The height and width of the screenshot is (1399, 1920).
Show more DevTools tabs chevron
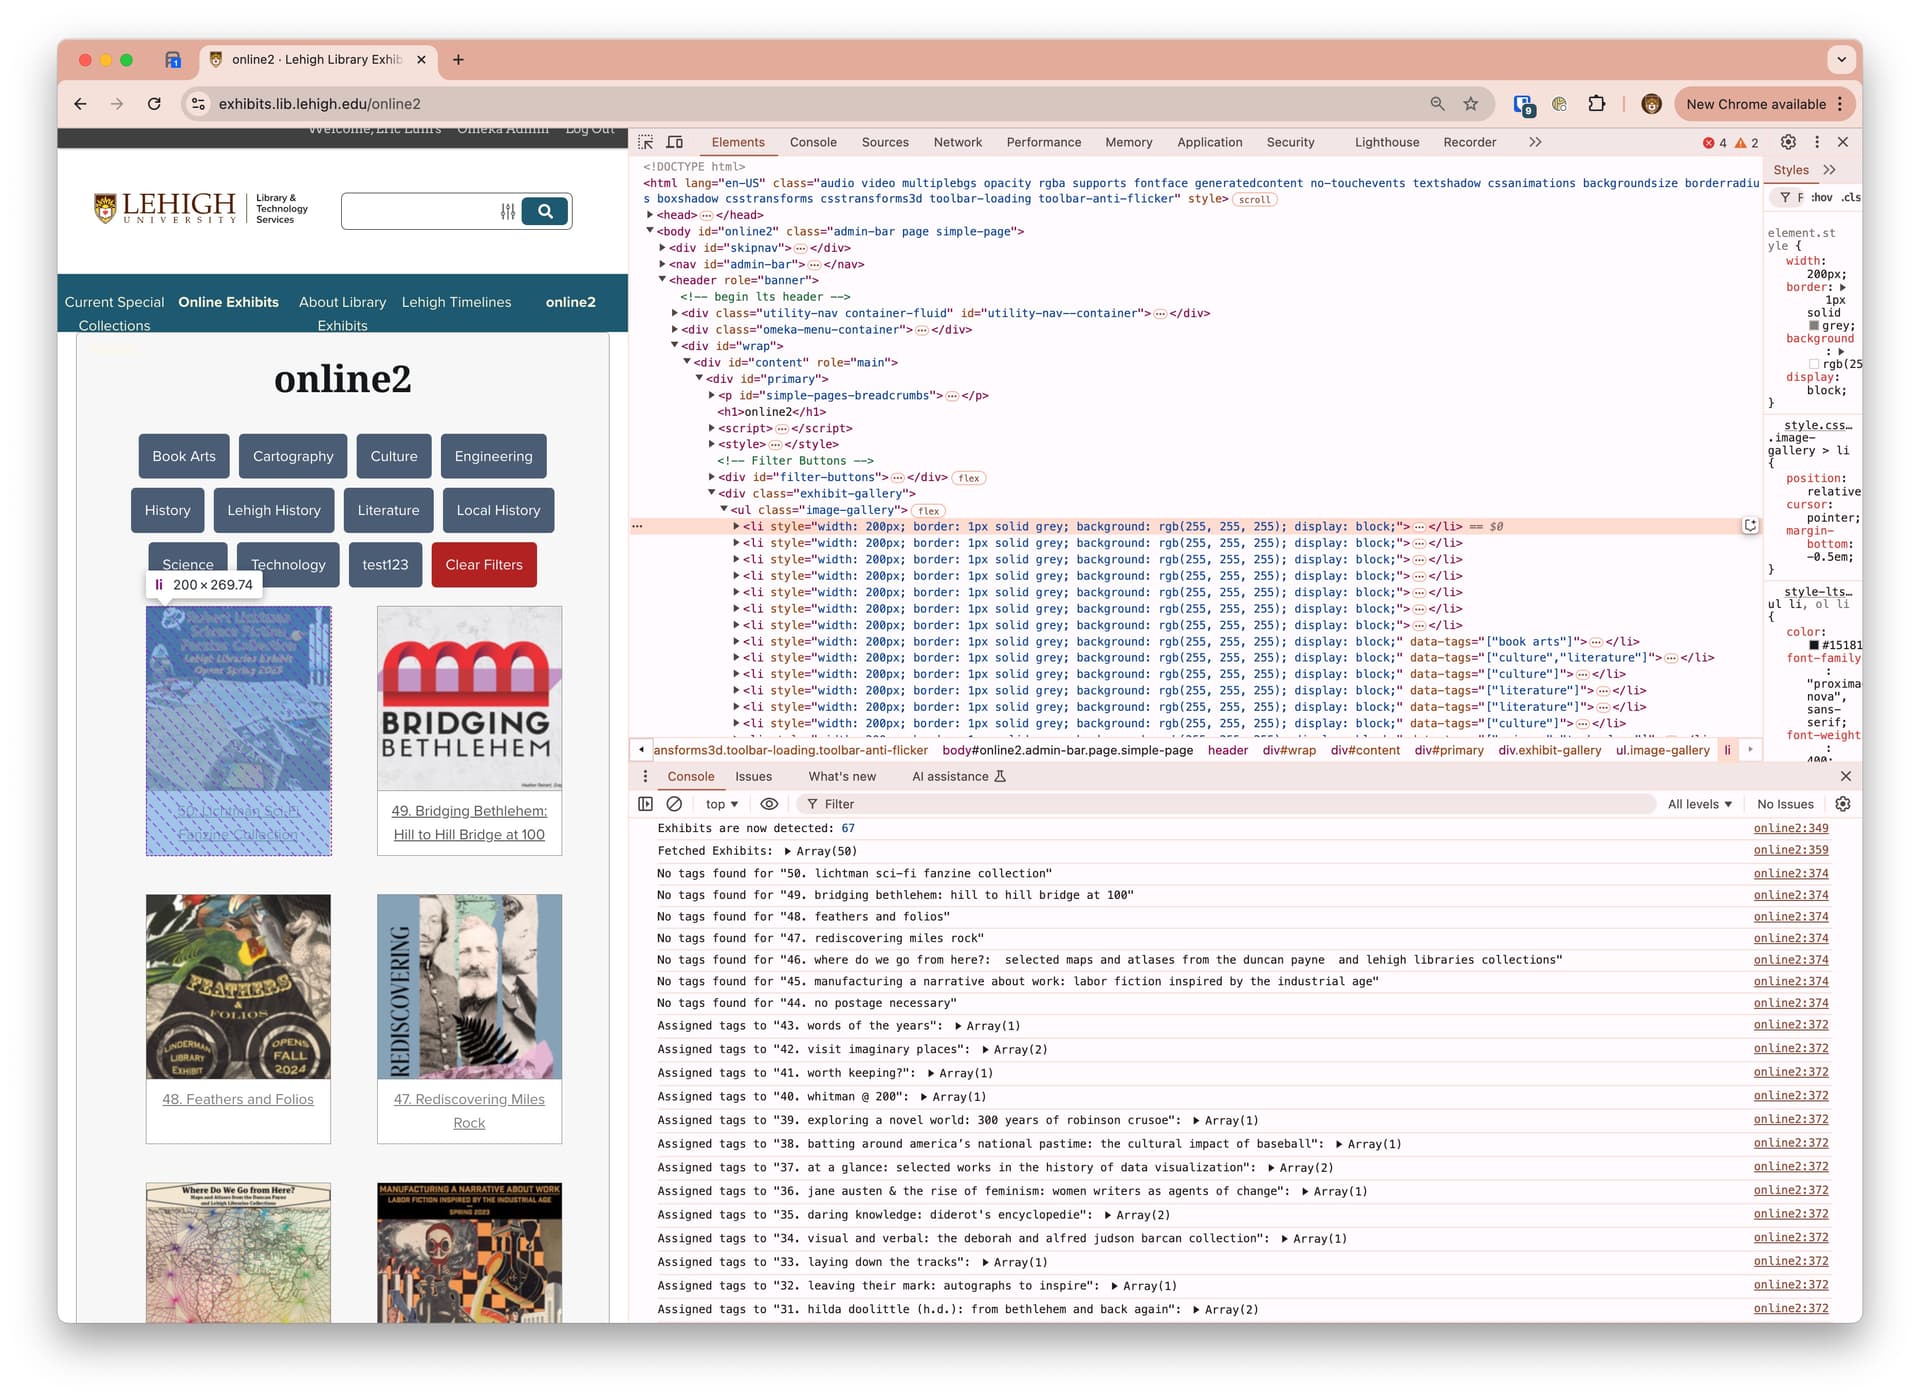point(1535,142)
